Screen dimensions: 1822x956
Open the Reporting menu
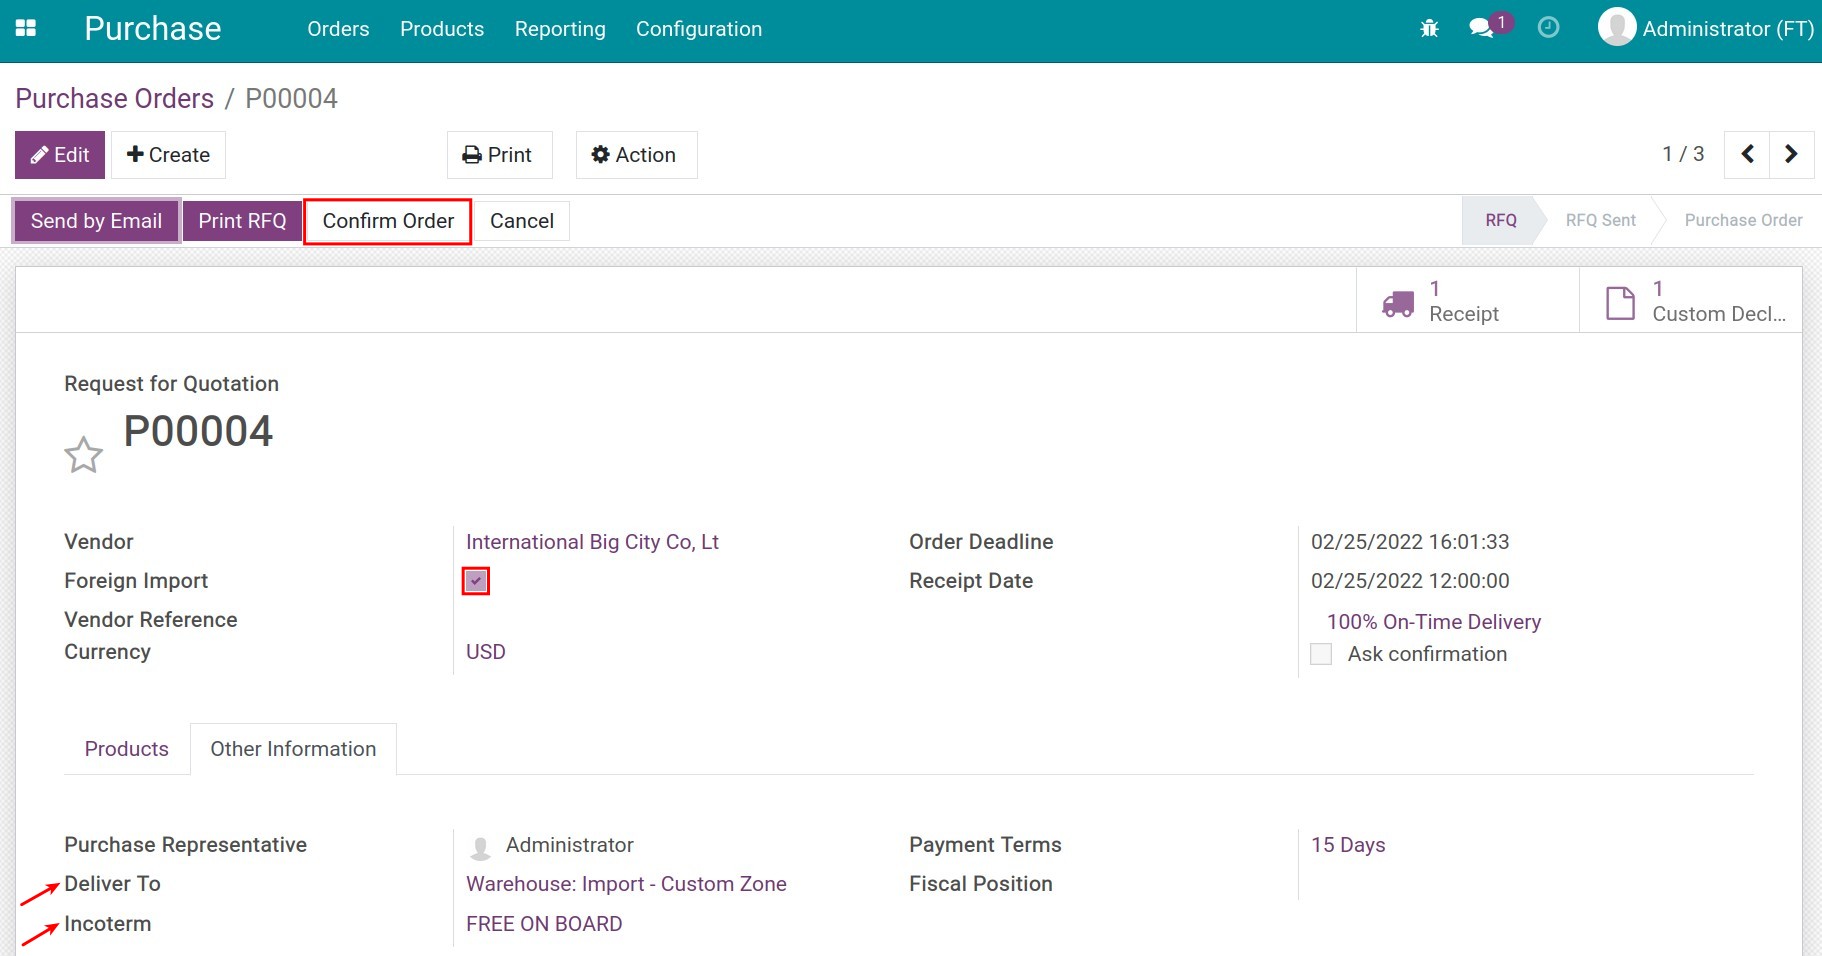pos(560,29)
